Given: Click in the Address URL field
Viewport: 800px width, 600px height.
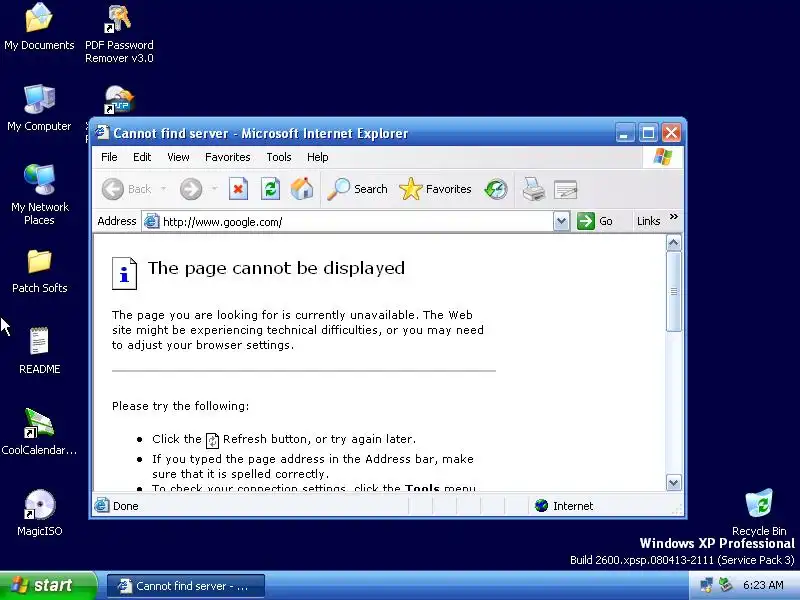Looking at the screenshot, I should click(x=356, y=221).
